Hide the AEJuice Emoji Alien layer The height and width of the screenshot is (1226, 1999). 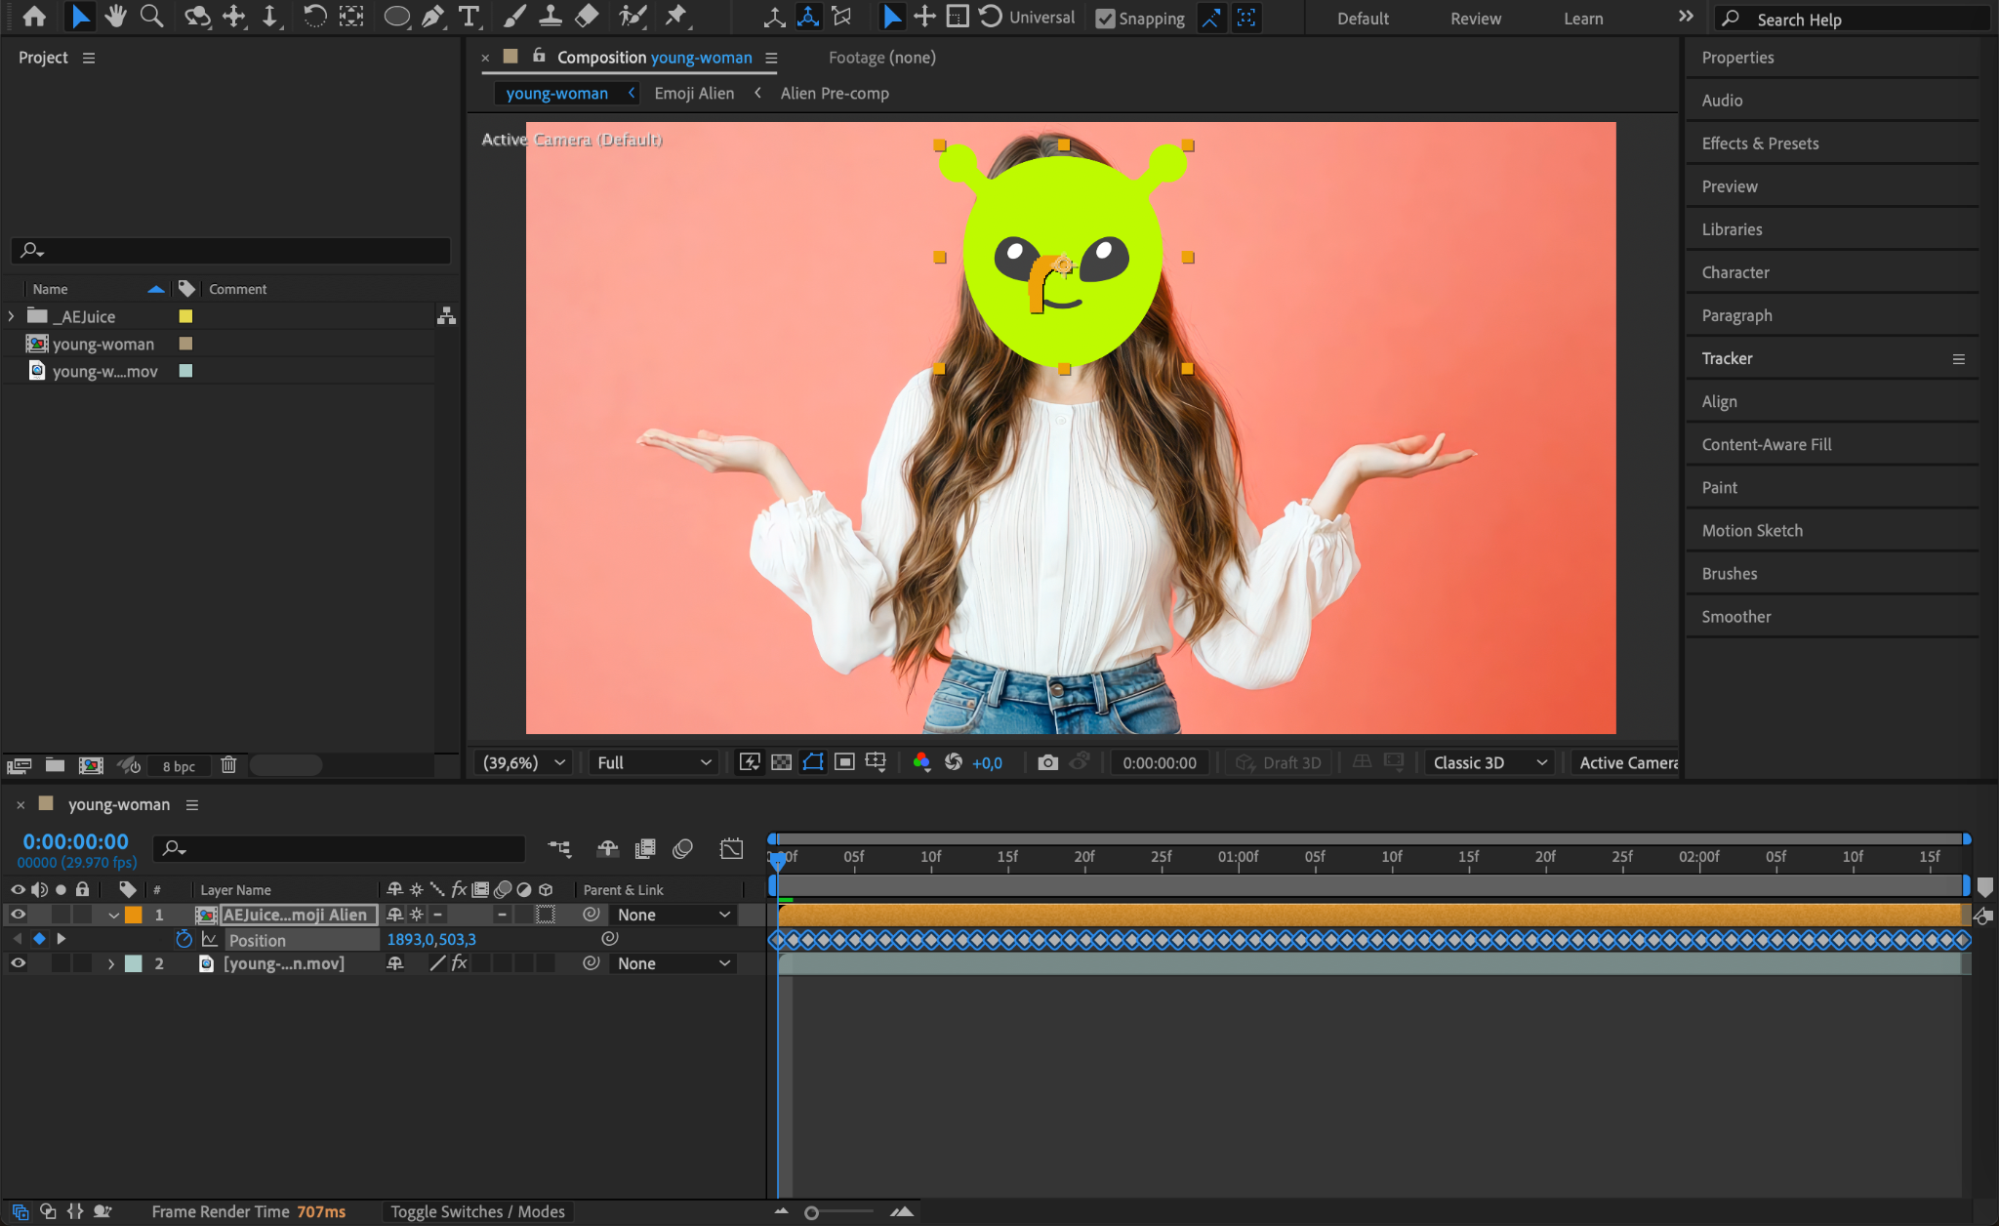point(18,914)
